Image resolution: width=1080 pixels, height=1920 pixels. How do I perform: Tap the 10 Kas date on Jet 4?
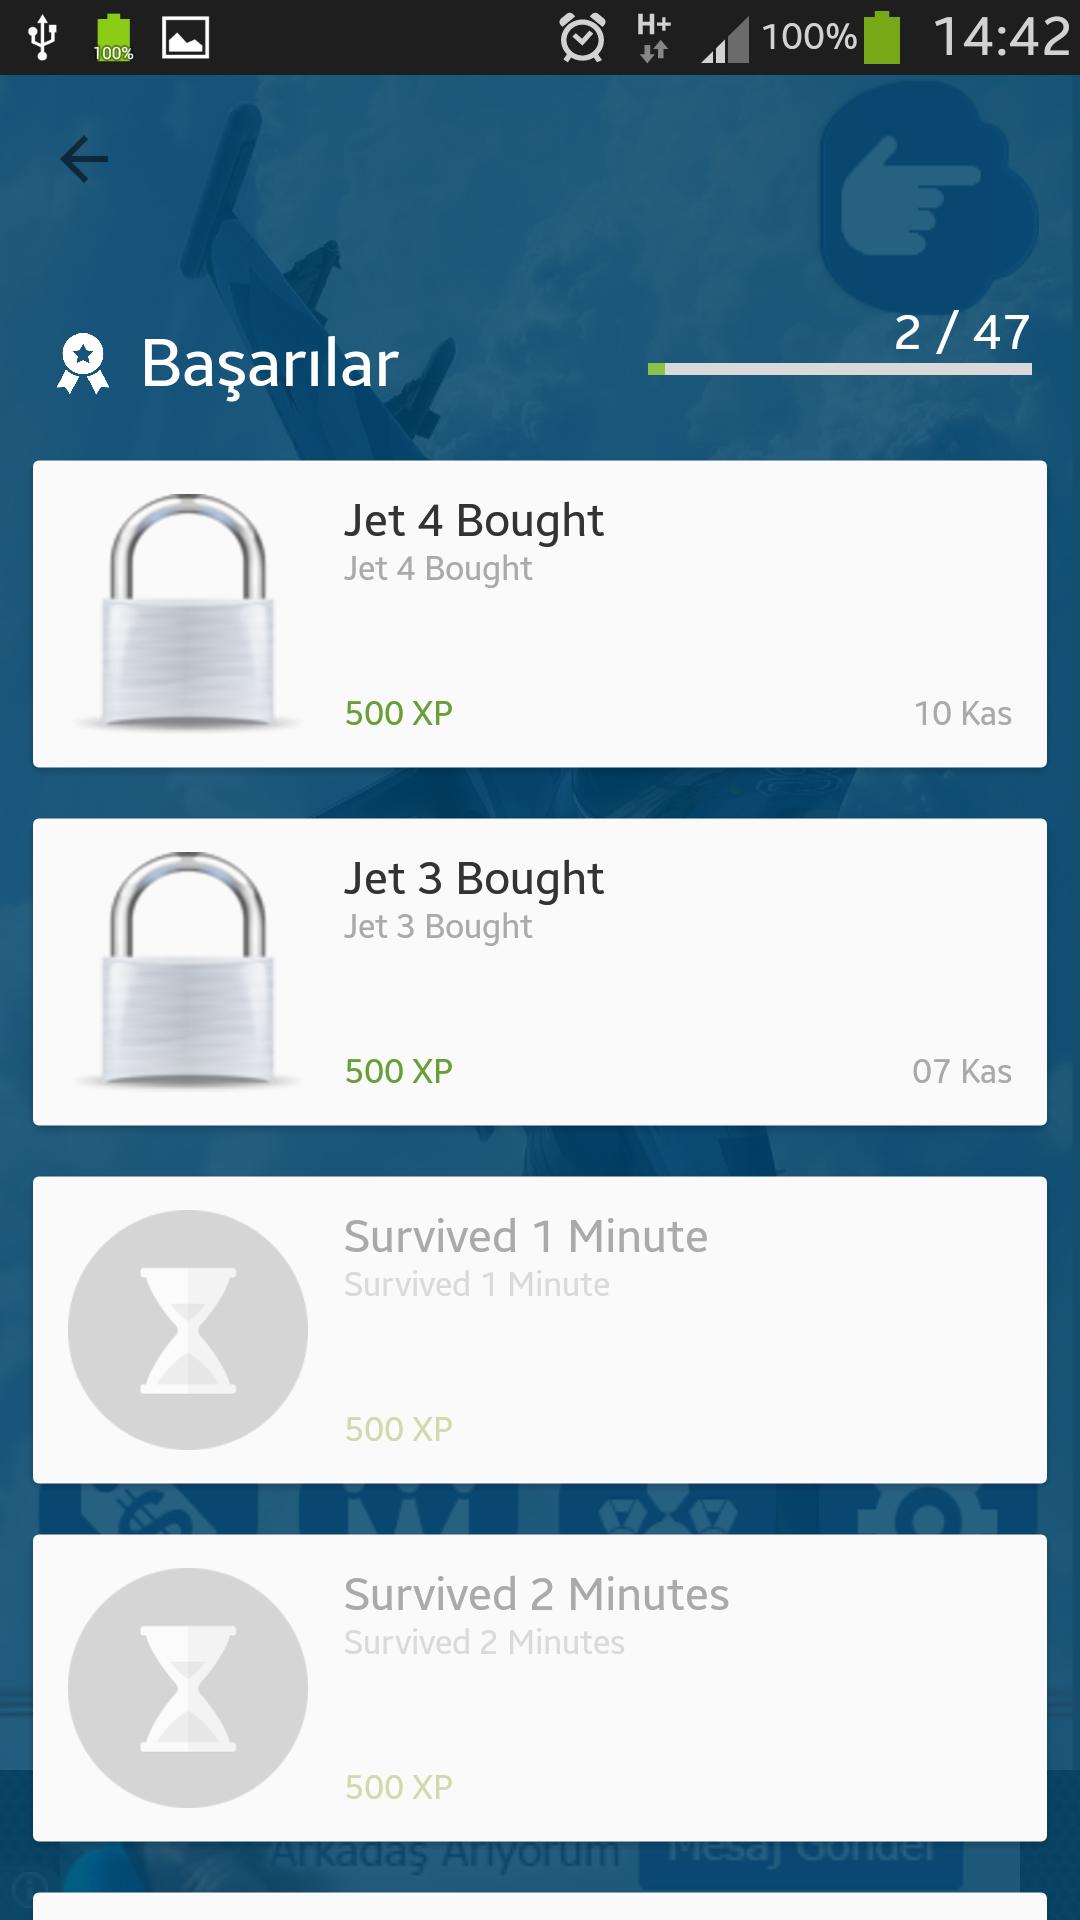pos(962,713)
